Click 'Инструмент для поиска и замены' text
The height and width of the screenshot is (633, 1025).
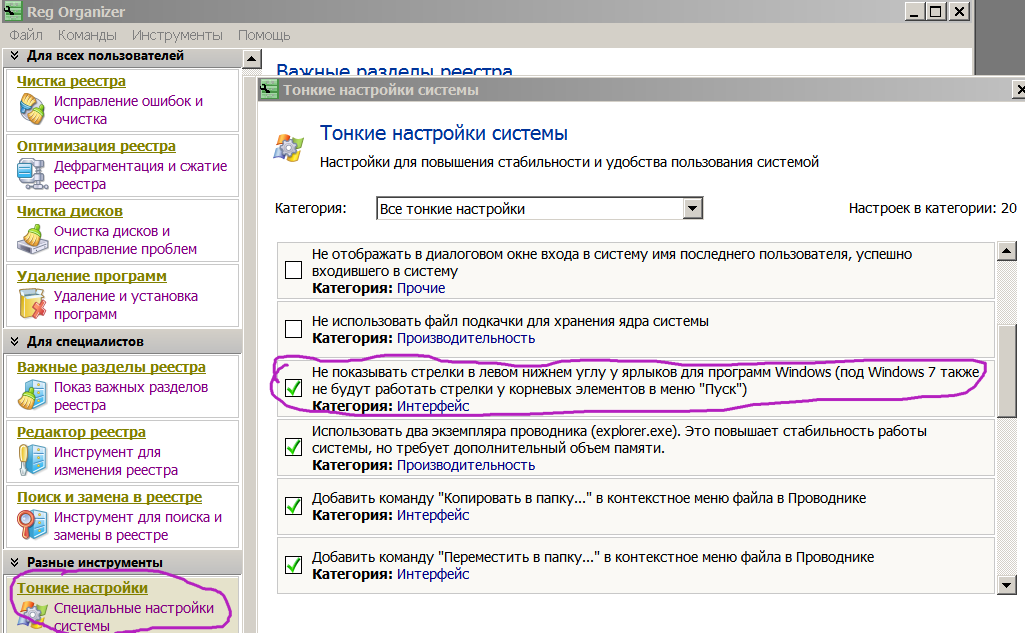pyautogui.click(x=138, y=526)
